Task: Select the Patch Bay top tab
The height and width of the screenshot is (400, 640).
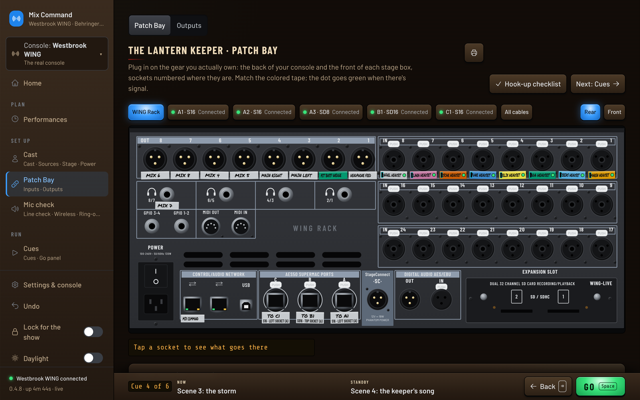Action: tap(150, 25)
